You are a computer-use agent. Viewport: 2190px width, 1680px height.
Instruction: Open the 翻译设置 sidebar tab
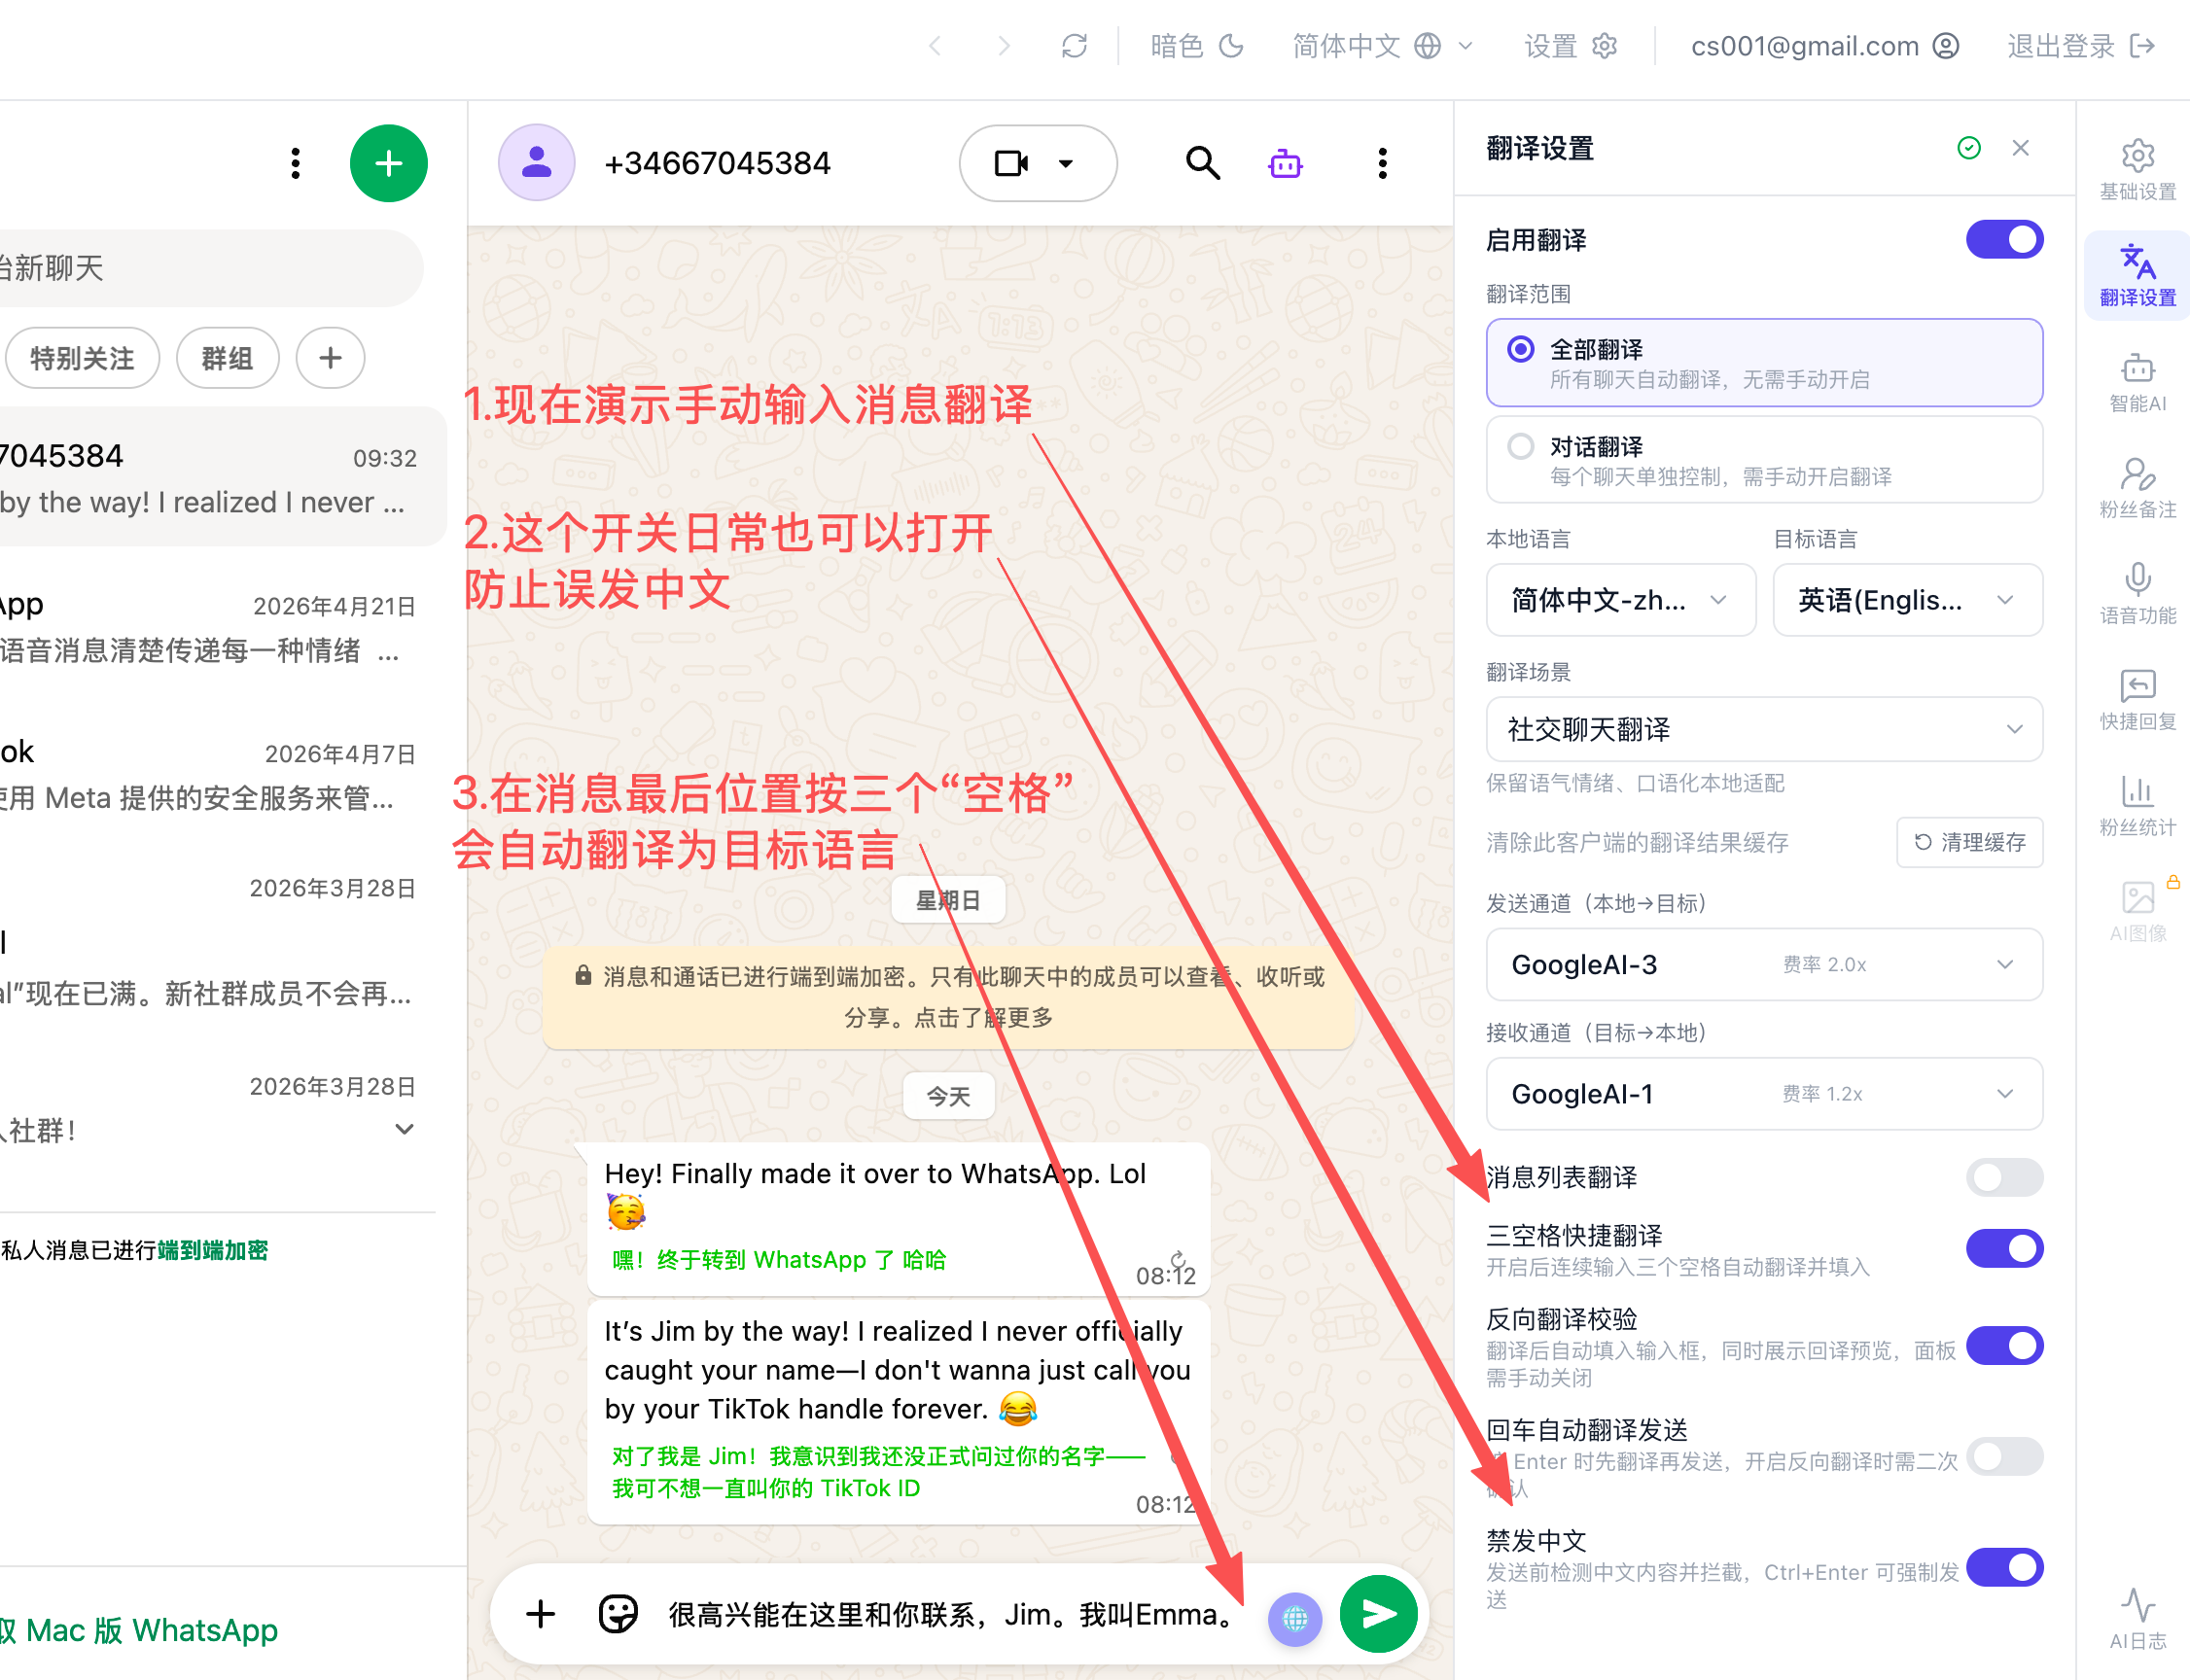[x=2137, y=276]
